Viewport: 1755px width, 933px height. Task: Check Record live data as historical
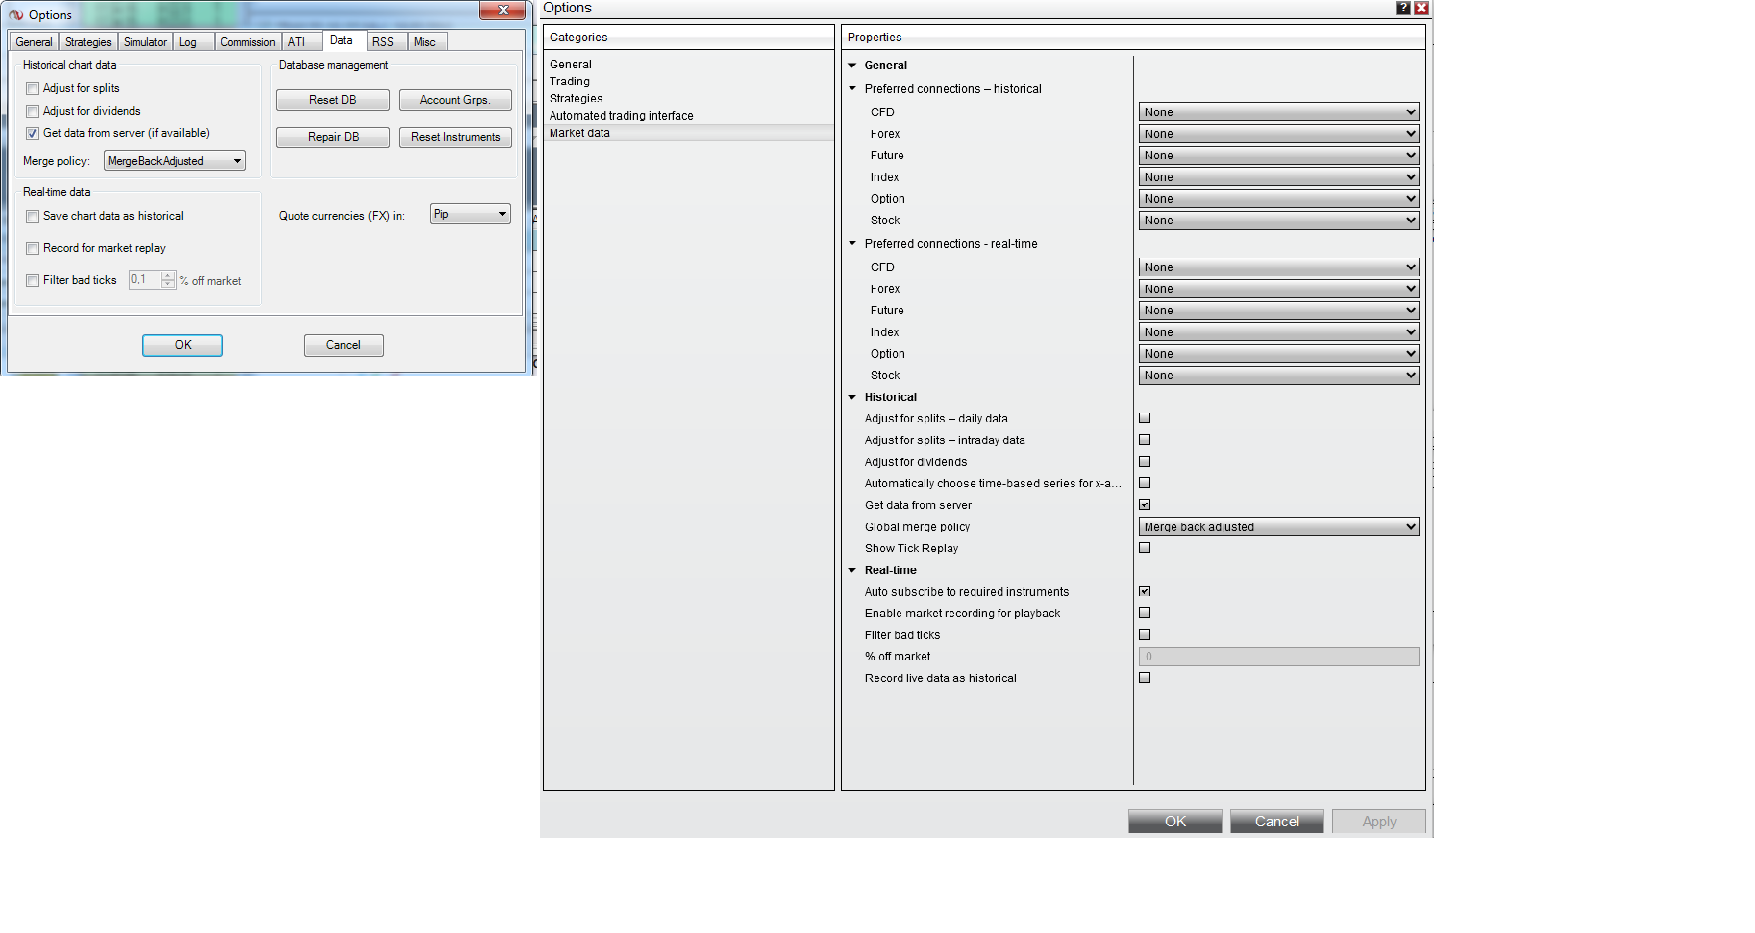point(1145,678)
